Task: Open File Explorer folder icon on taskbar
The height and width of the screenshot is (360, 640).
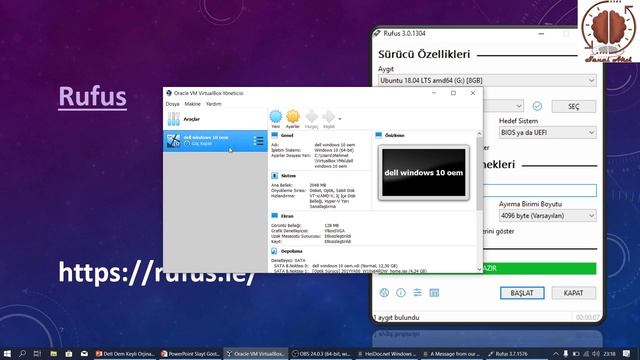Action: pyautogui.click(x=53, y=353)
